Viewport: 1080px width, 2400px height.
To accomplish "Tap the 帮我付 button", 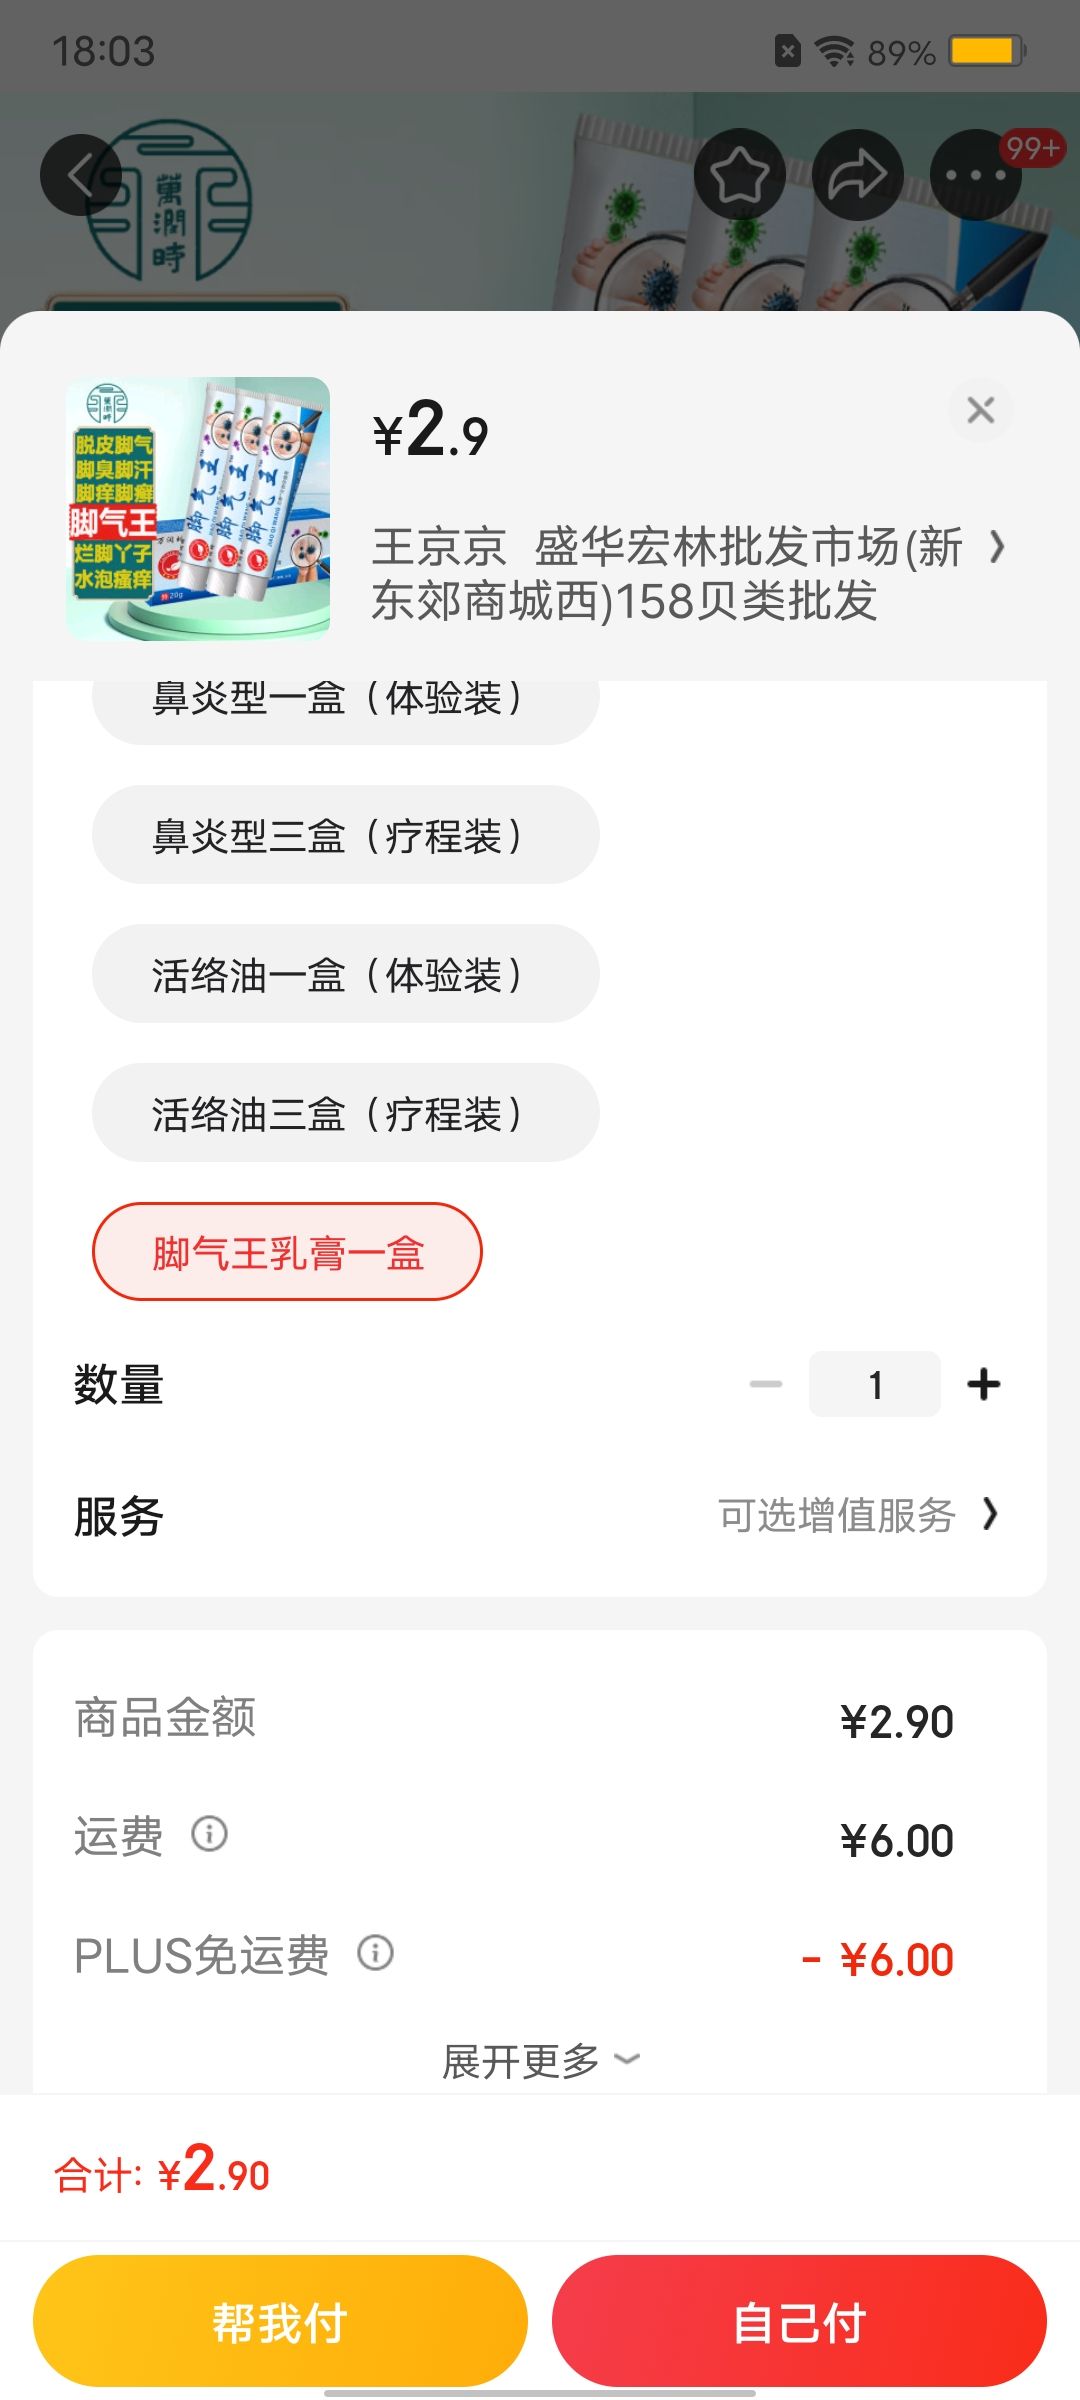I will [x=280, y=2321].
